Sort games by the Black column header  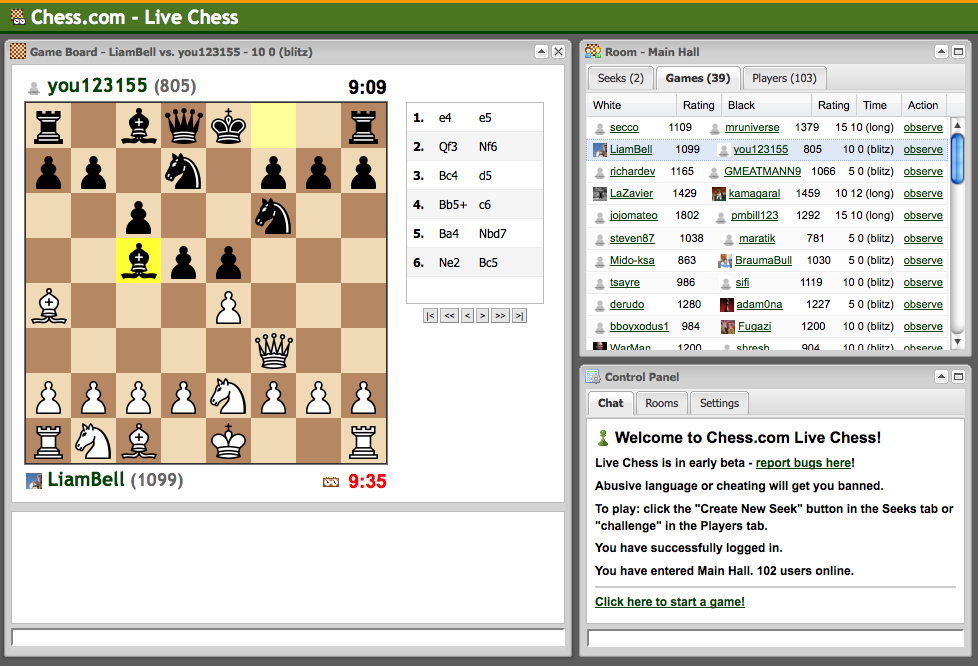click(x=767, y=105)
